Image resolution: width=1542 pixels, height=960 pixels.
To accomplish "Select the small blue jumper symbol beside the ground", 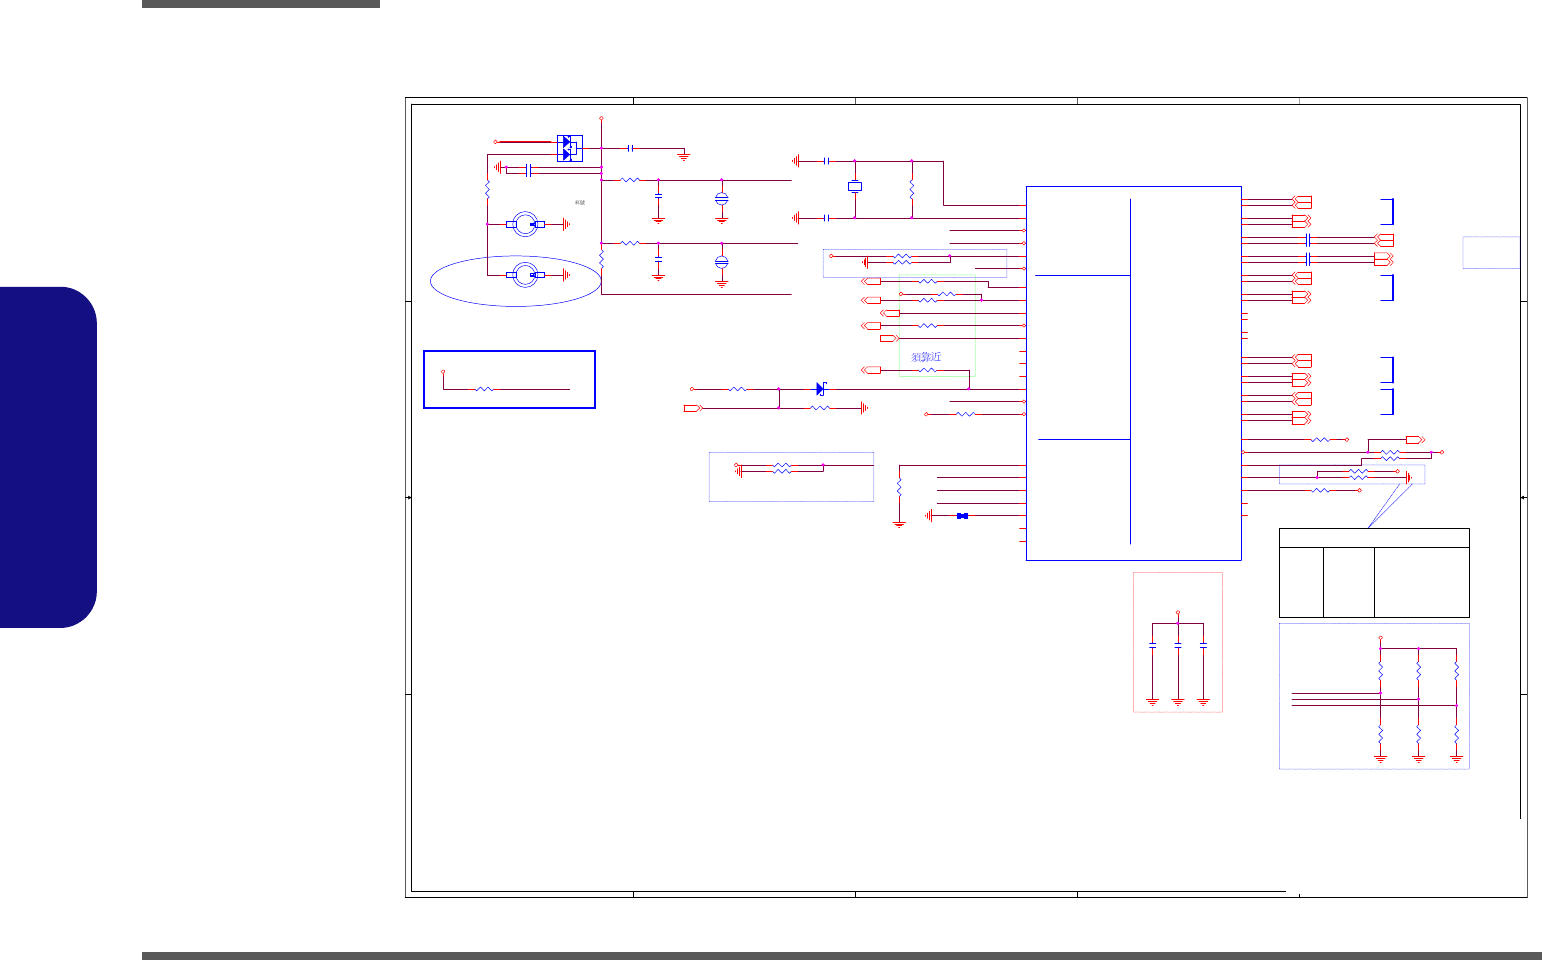I will point(962,516).
